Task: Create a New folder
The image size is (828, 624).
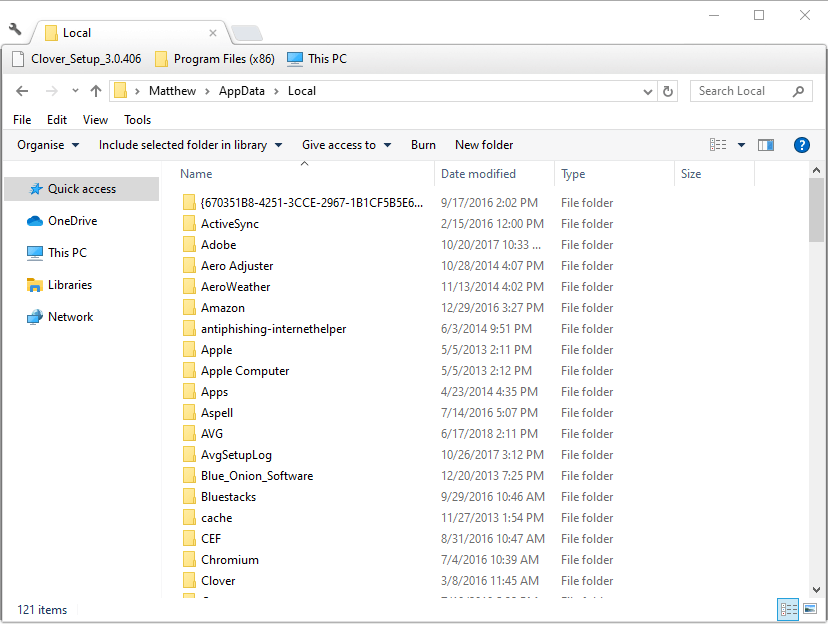Action: click(x=484, y=145)
